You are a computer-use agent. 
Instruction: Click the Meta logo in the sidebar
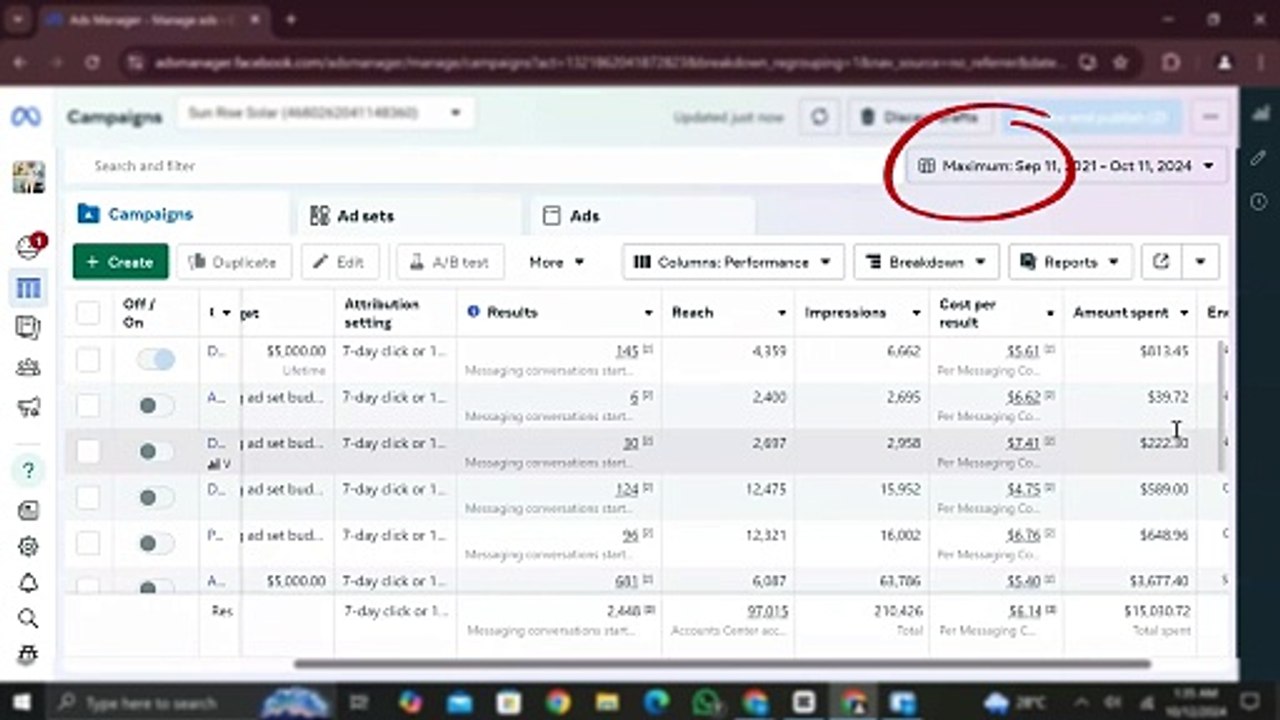coord(26,116)
